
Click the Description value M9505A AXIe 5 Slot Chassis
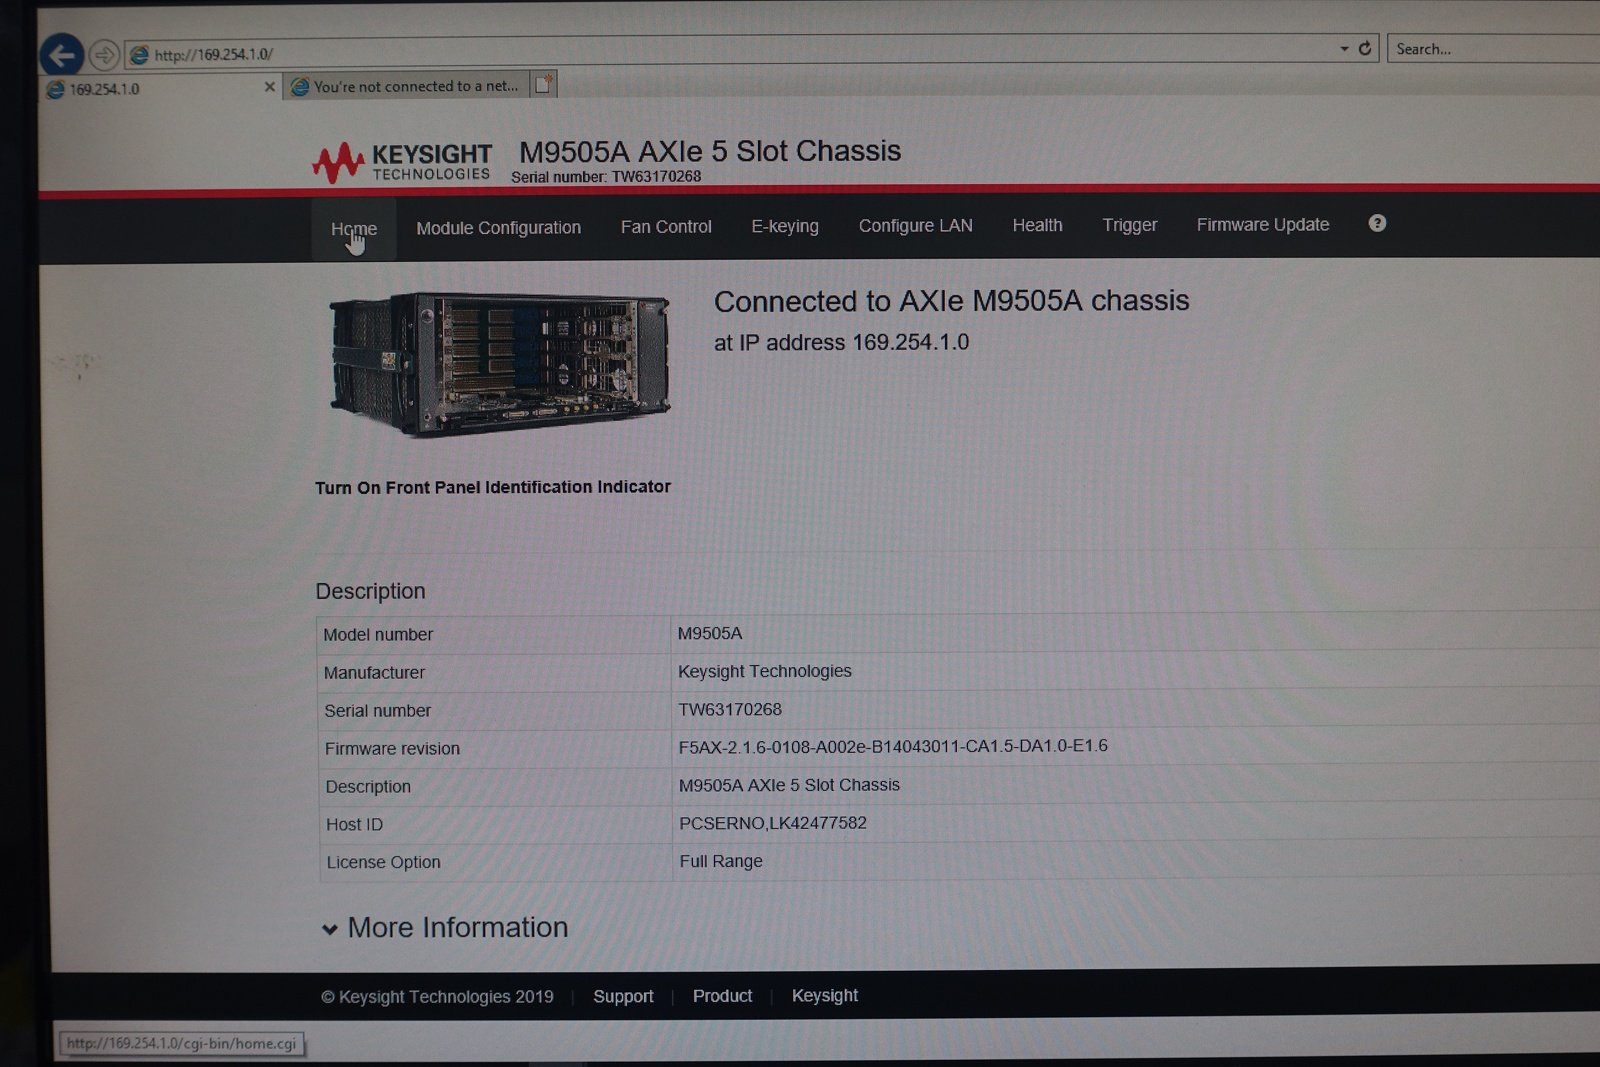[789, 785]
